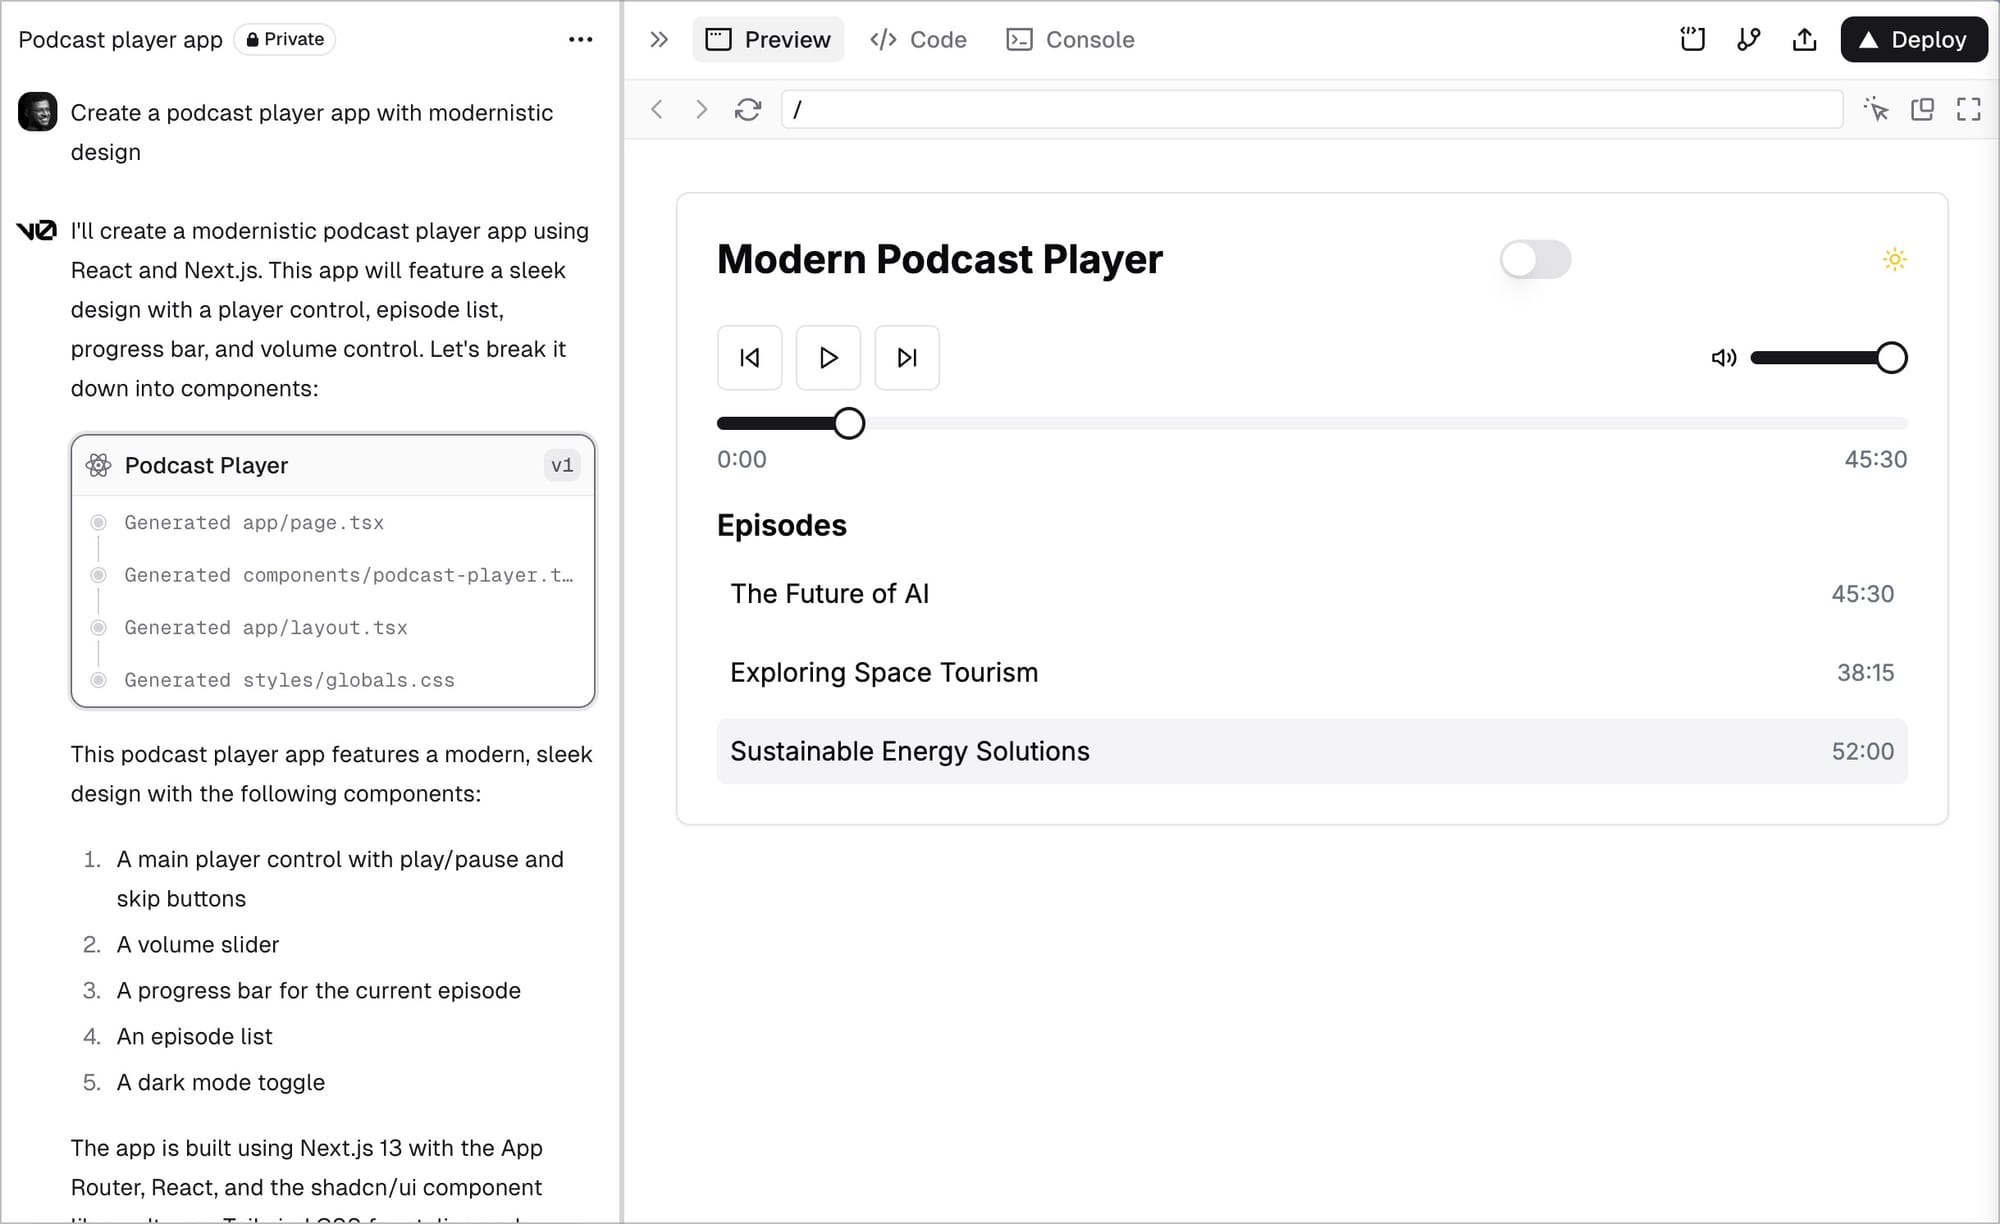Image resolution: width=2000 pixels, height=1224 pixels.
Task: Switch to the Code tab
Action: (918, 40)
